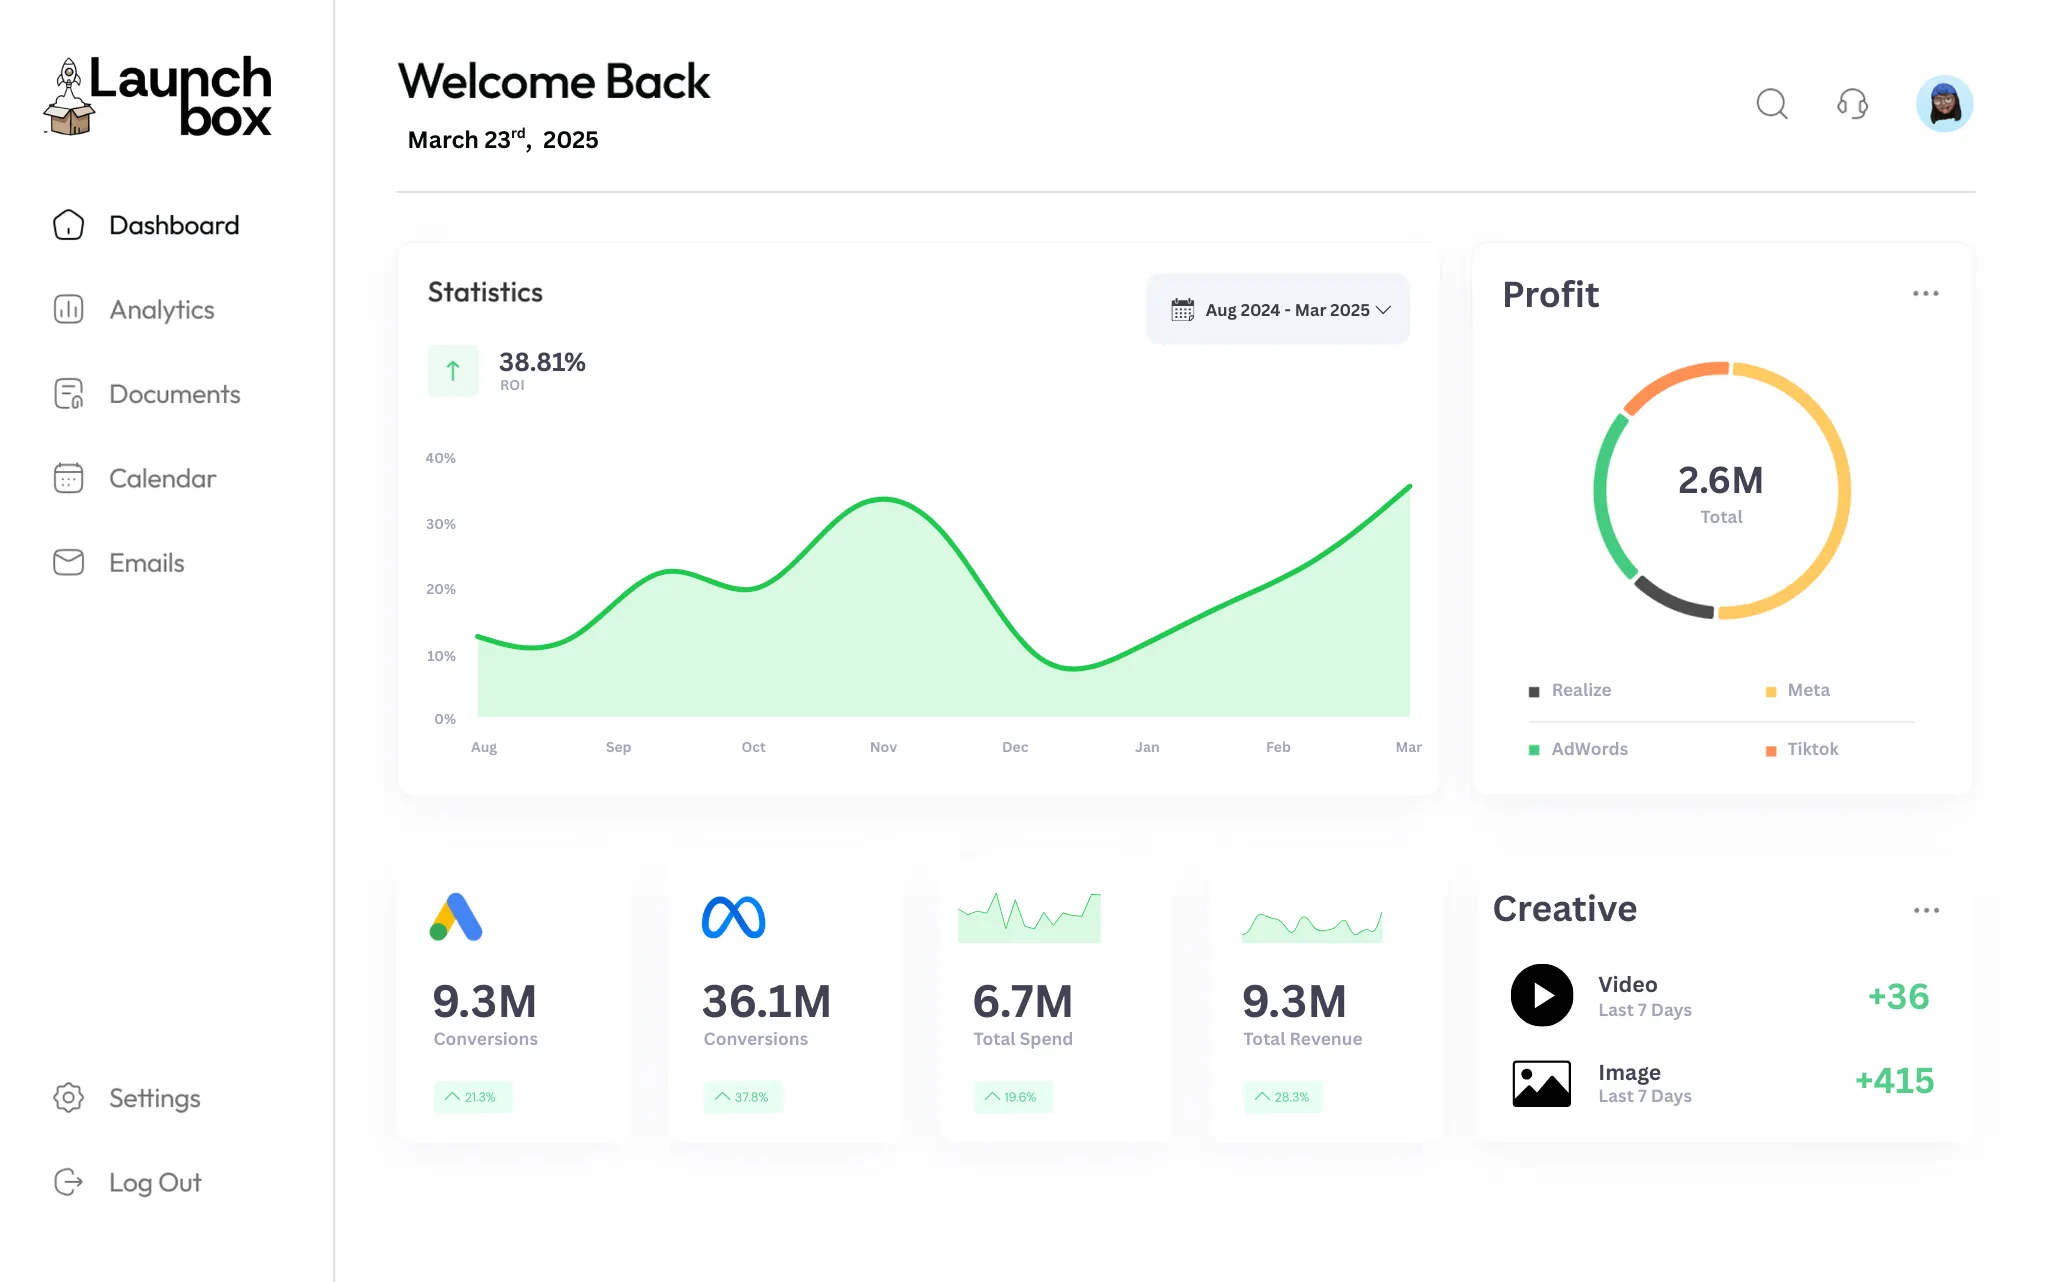
Task: Open the profile avatar picture
Action: click(1943, 103)
